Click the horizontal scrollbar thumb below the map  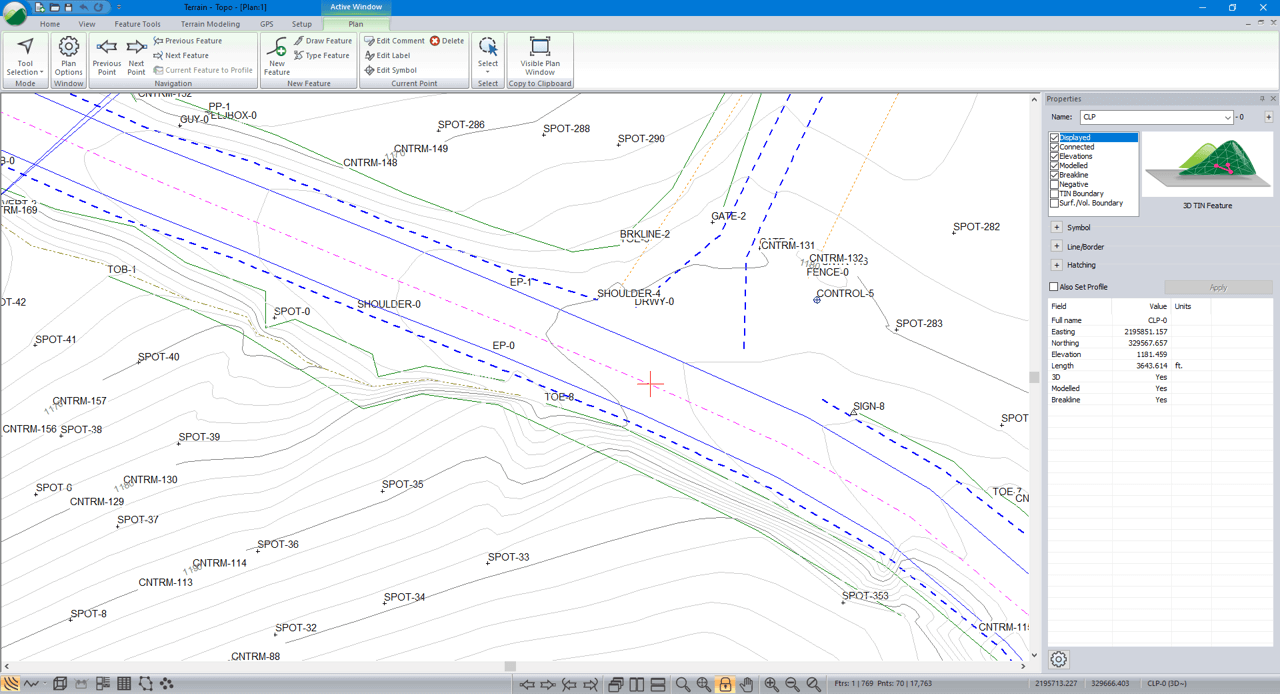510,666
